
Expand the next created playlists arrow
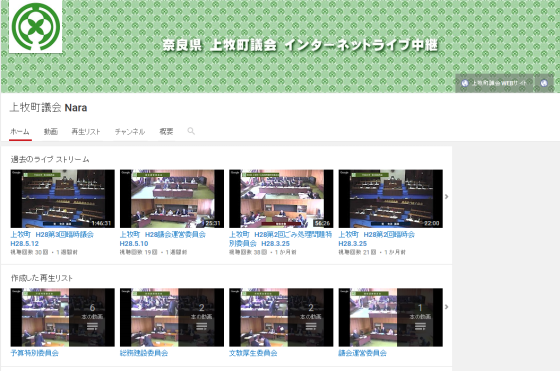[446, 307]
